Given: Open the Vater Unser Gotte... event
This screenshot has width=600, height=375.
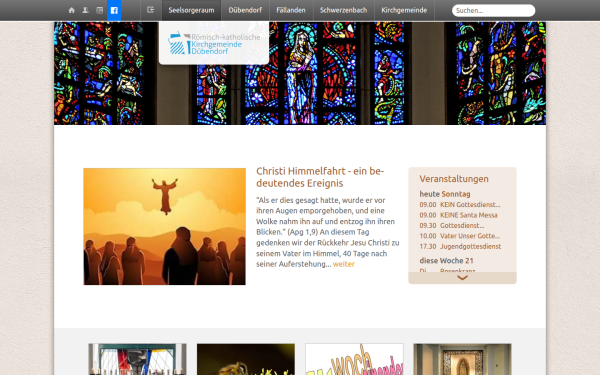Looking at the screenshot, I should click(470, 236).
